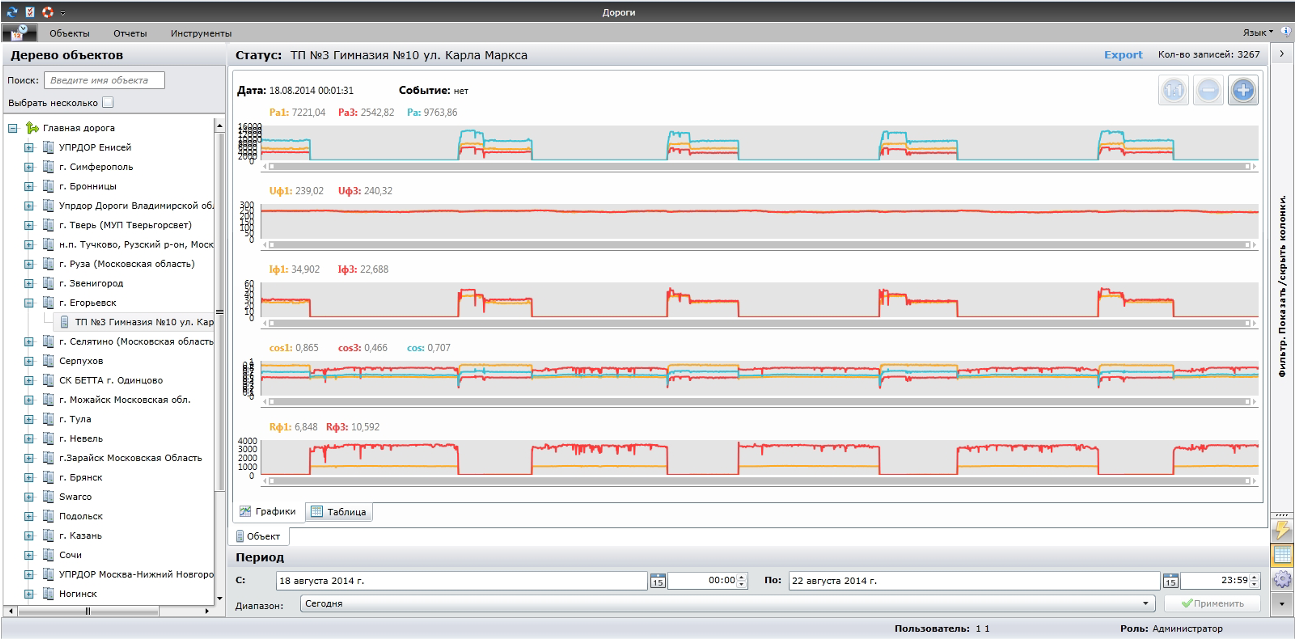The width and height of the screenshot is (1295, 639).
Task: Collapse the 'г. Егорьевск' tree node
Action: (x=29, y=302)
